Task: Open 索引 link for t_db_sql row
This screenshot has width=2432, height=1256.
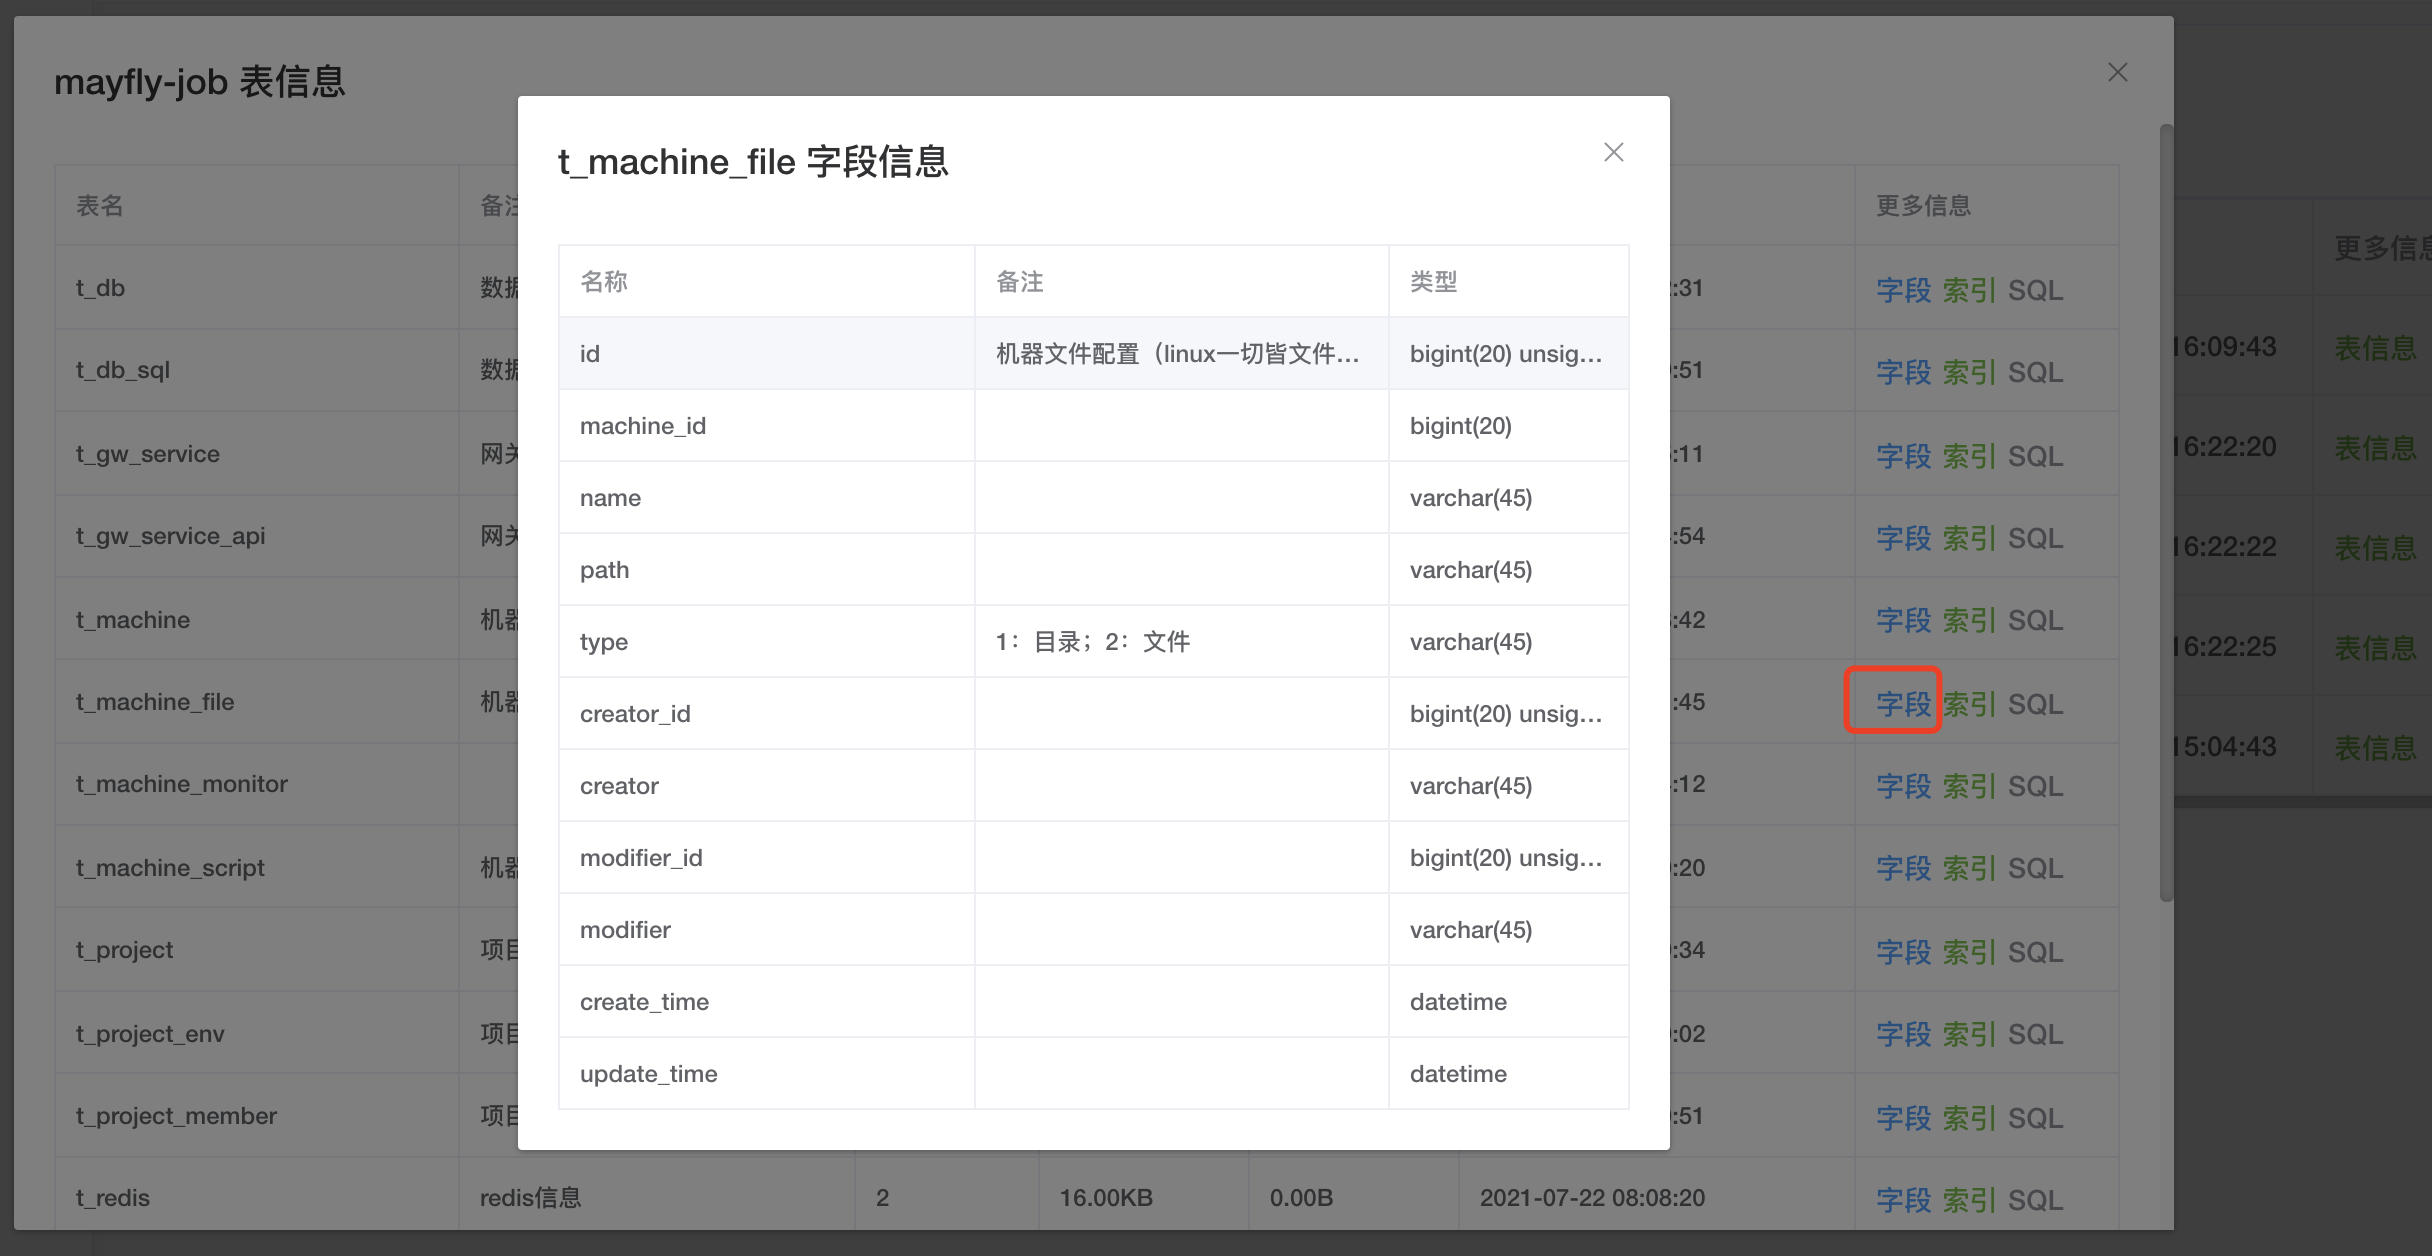Action: coord(1969,372)
